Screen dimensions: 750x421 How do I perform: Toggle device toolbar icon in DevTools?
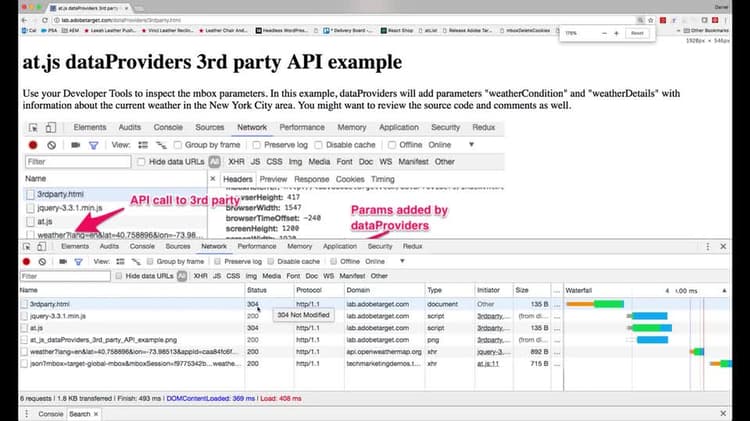[42, 246]
